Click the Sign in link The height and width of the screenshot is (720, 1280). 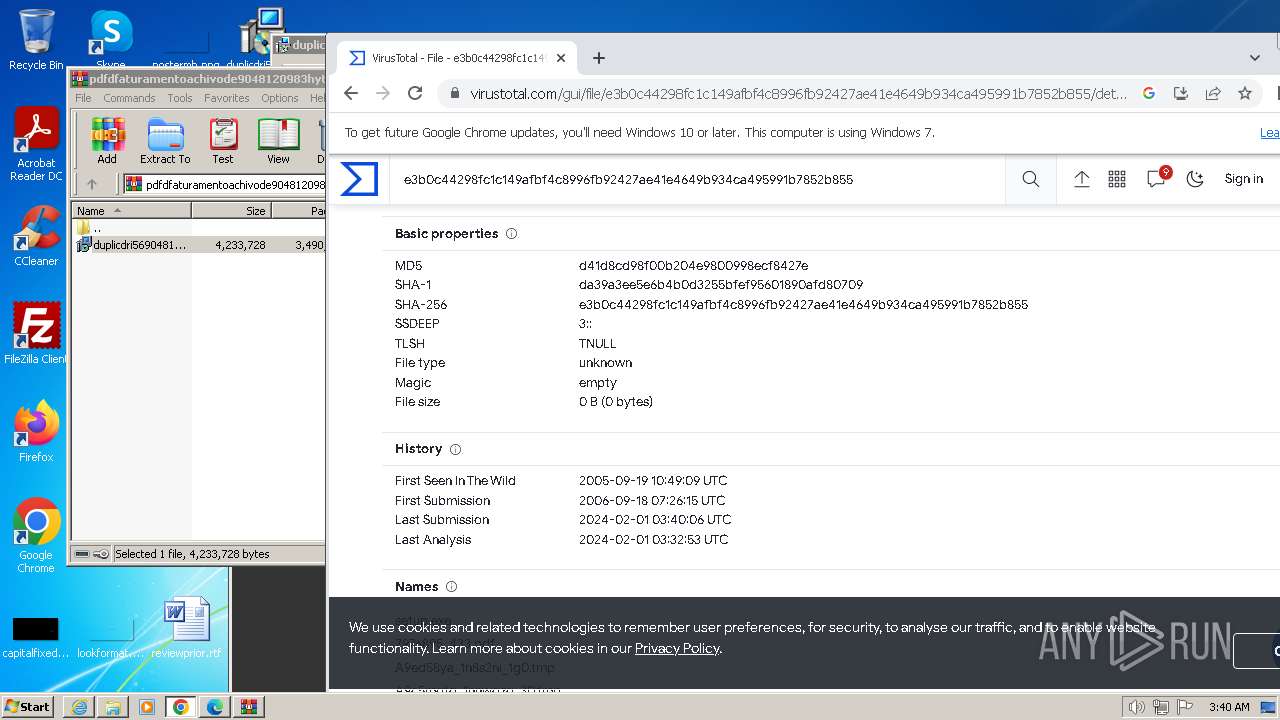[x=1244, y=179]
